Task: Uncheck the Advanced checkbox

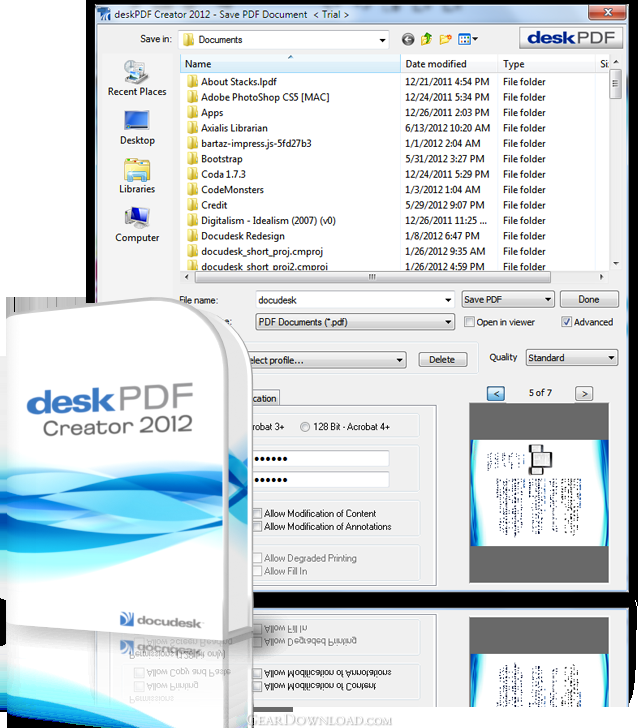Action: click(x=567, y=322)
